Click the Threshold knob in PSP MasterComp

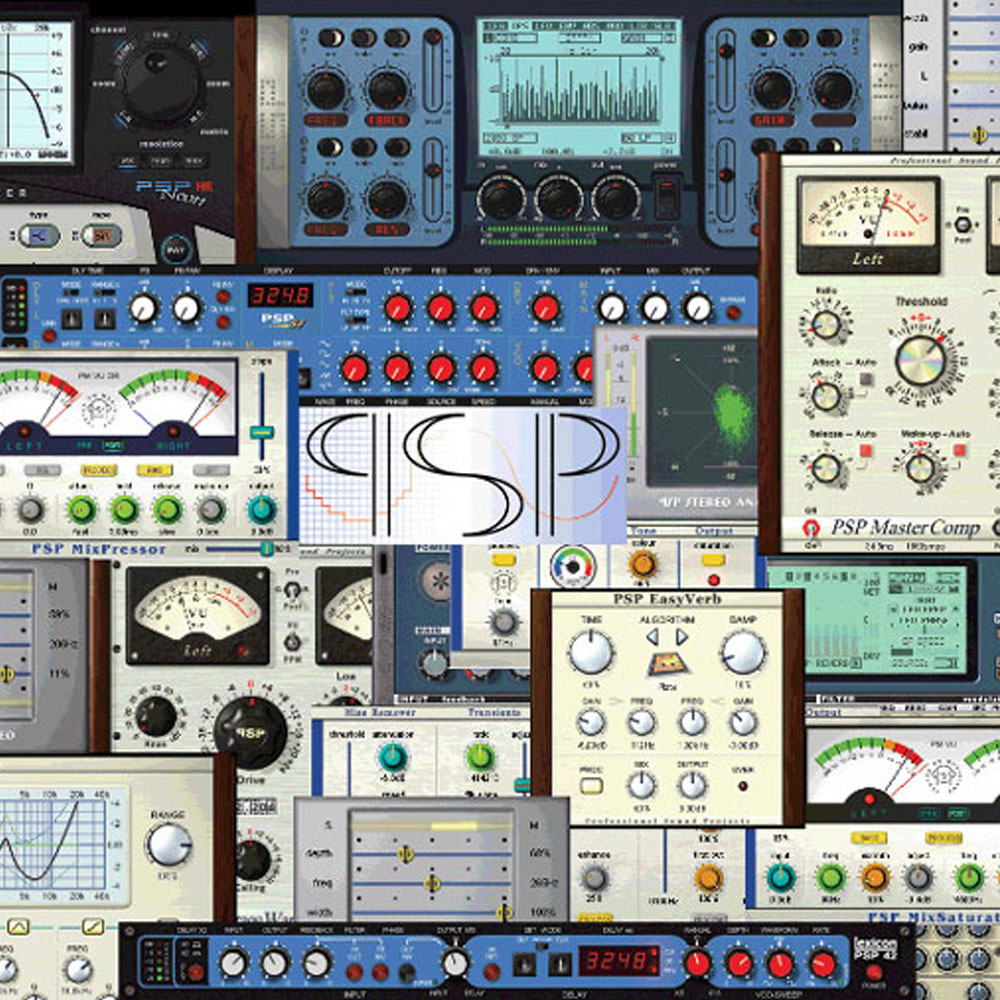921,360
